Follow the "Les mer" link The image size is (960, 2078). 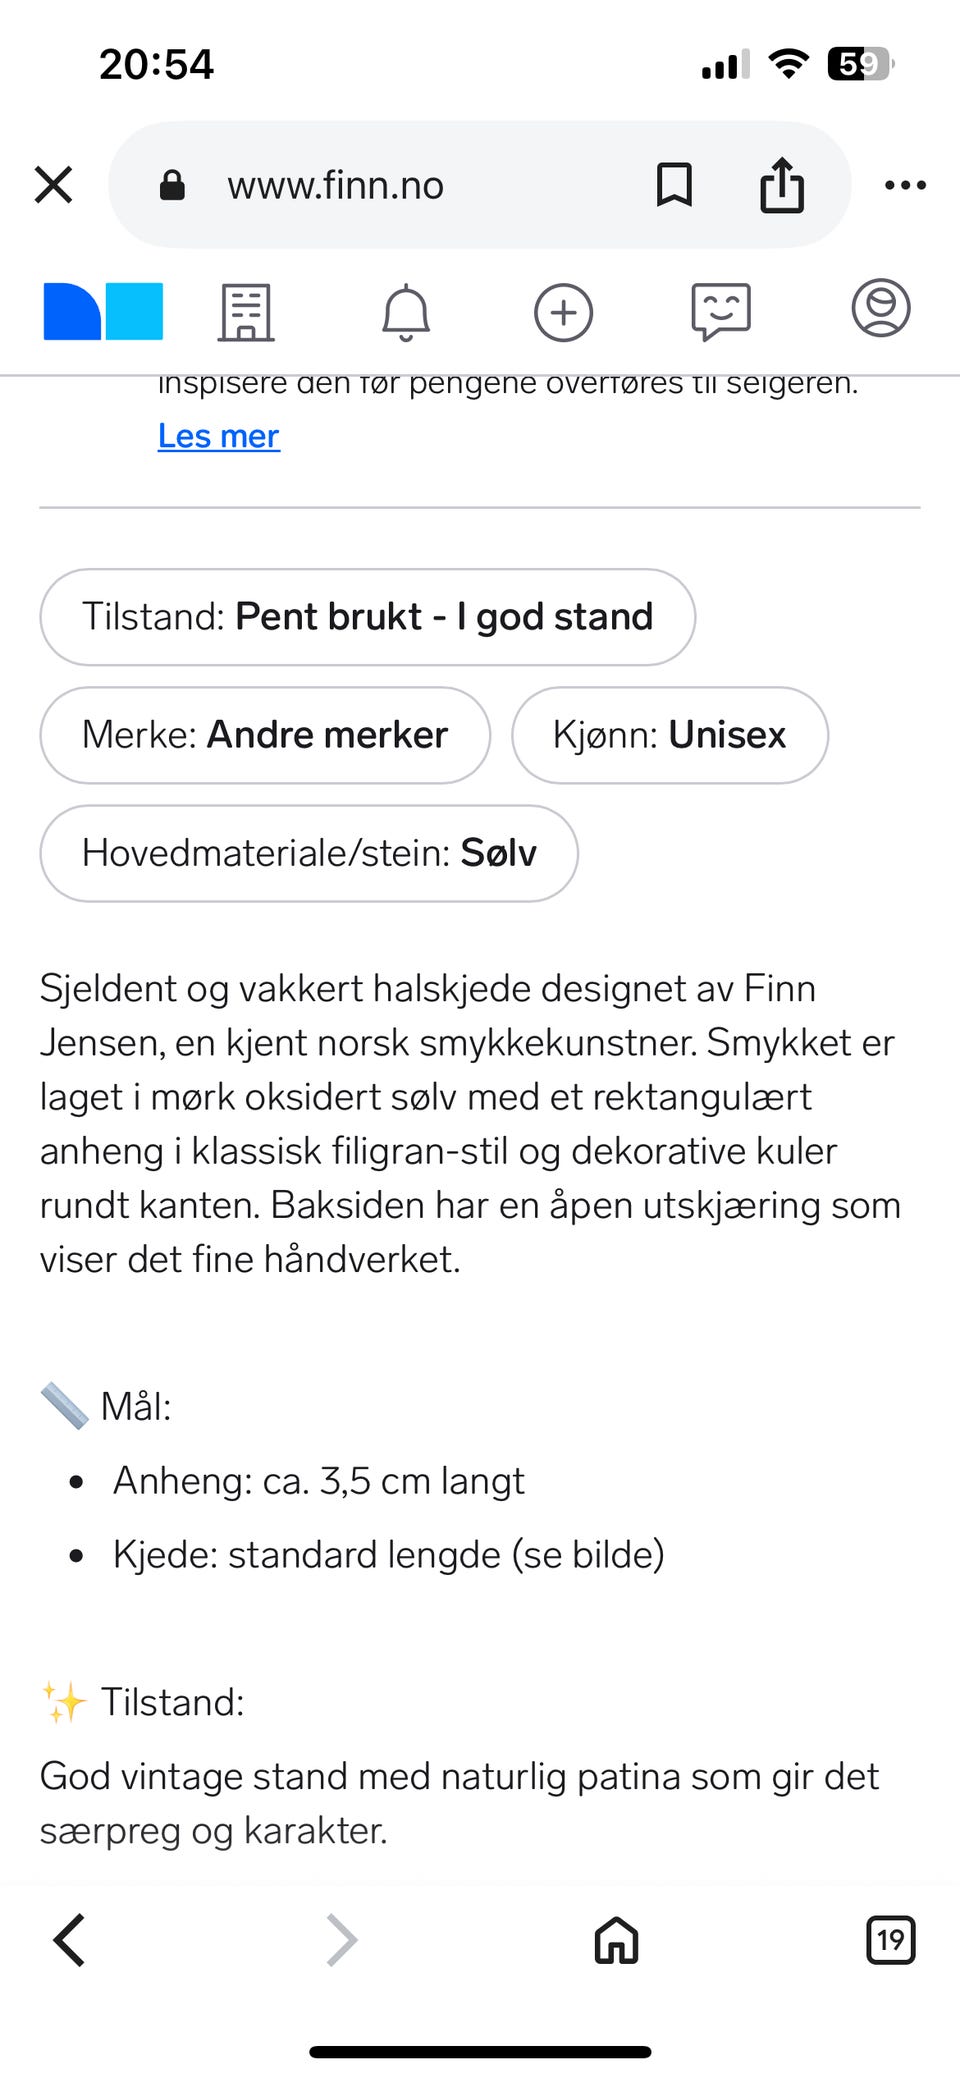tap(219, 436)
